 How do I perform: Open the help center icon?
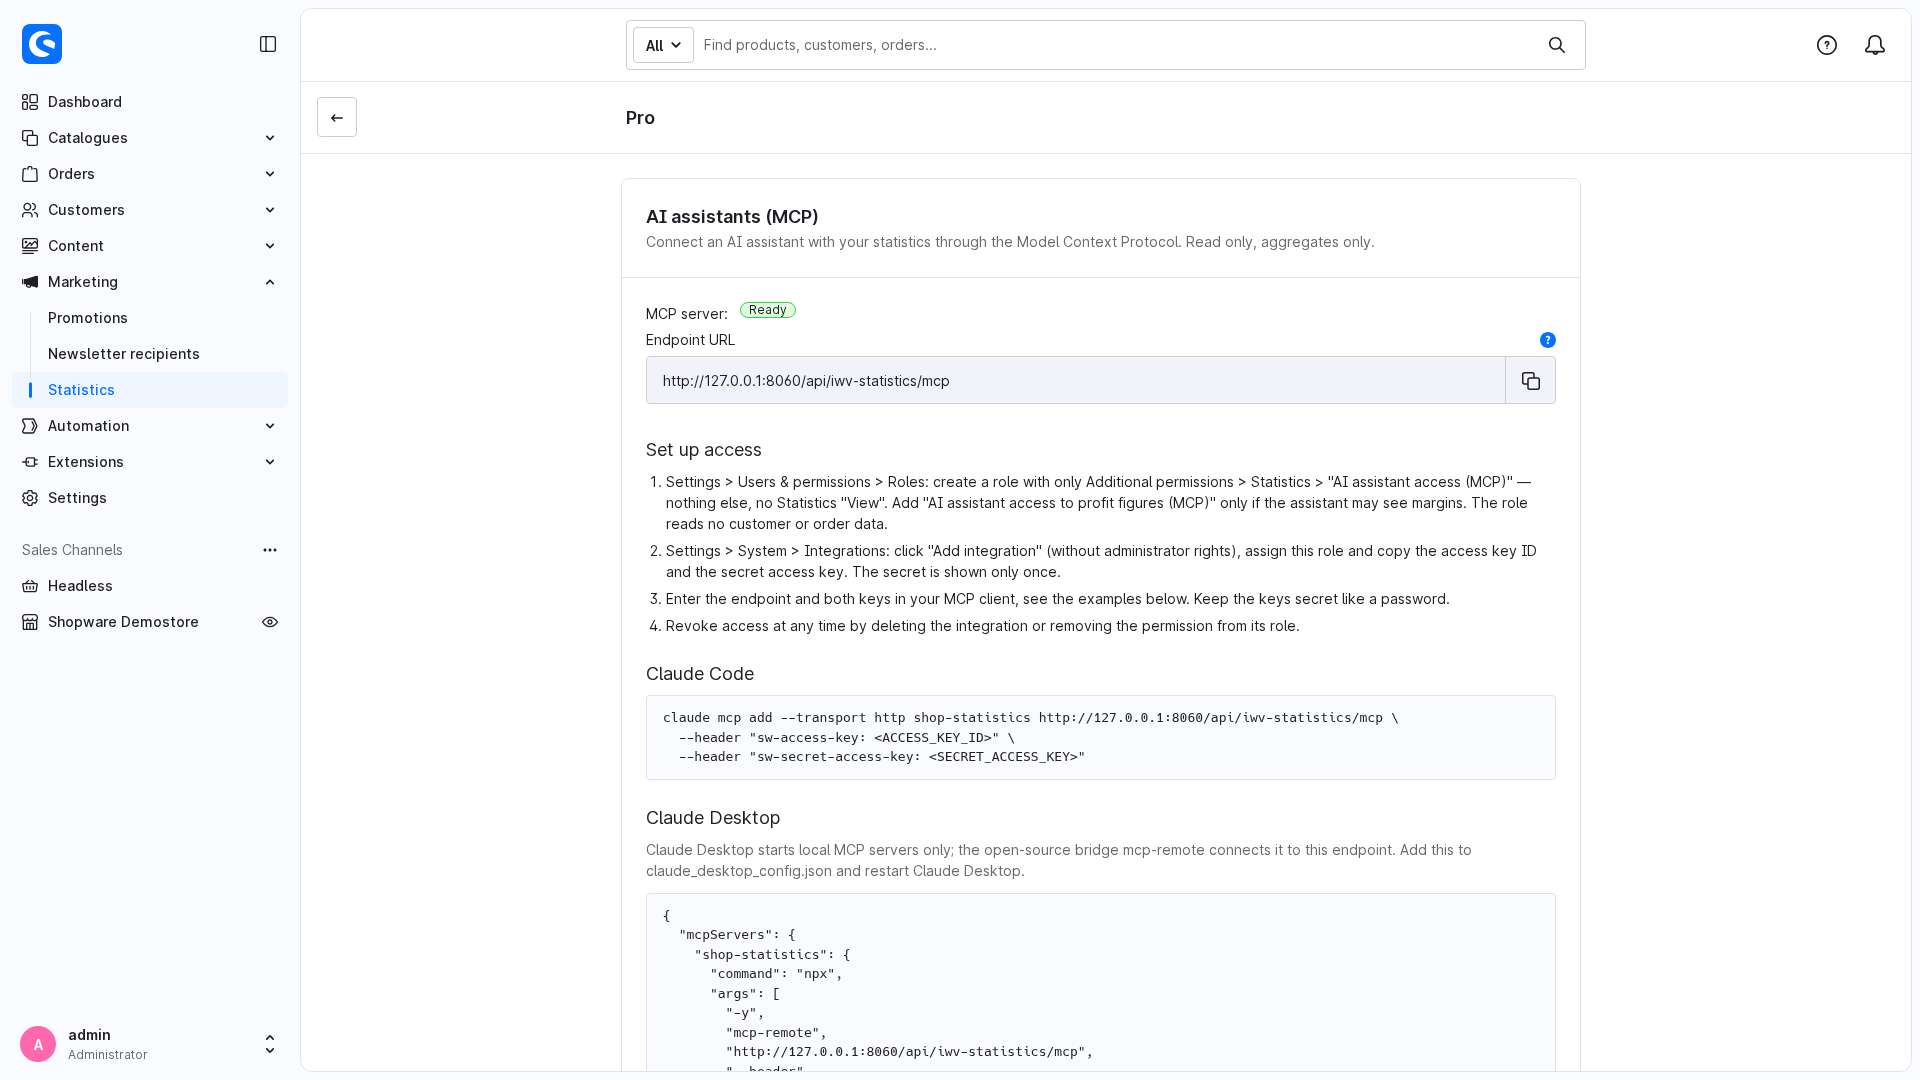click(x=1827, y=45)
